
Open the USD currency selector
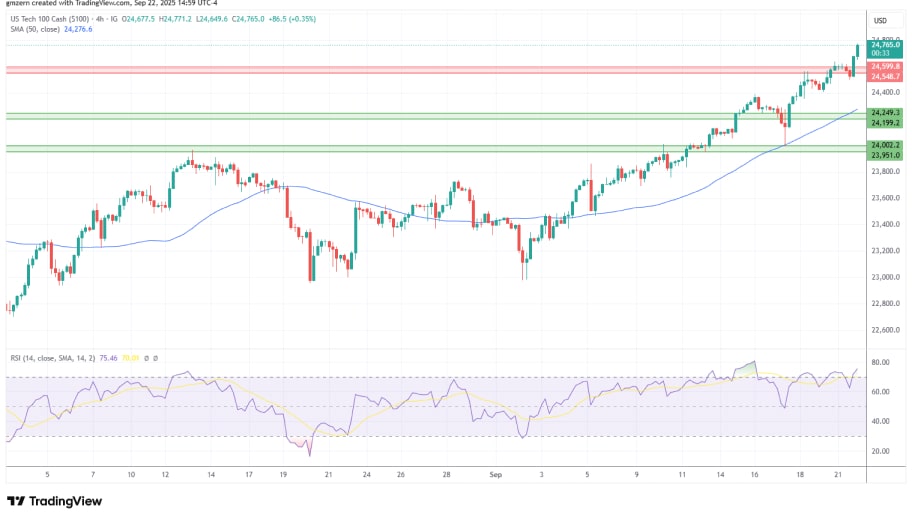pyautogui.click(x=880, y=21)
